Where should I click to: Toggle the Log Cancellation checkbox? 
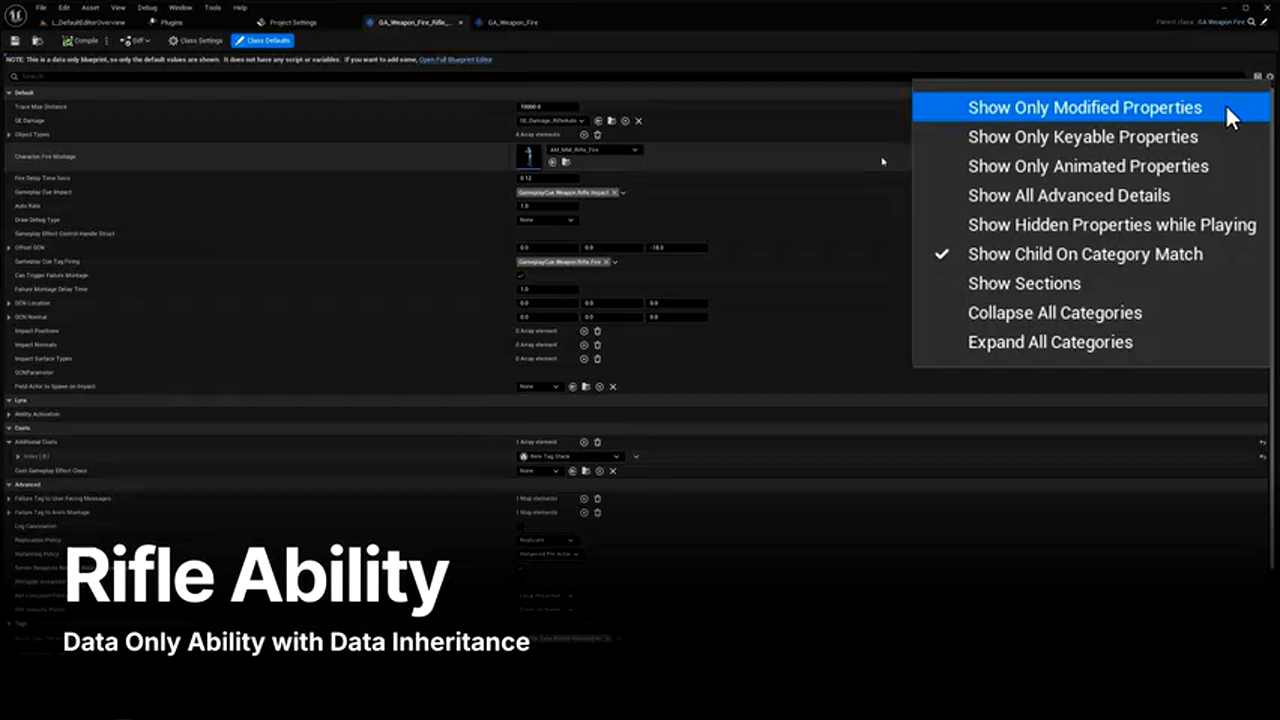[x=520, y=526]
